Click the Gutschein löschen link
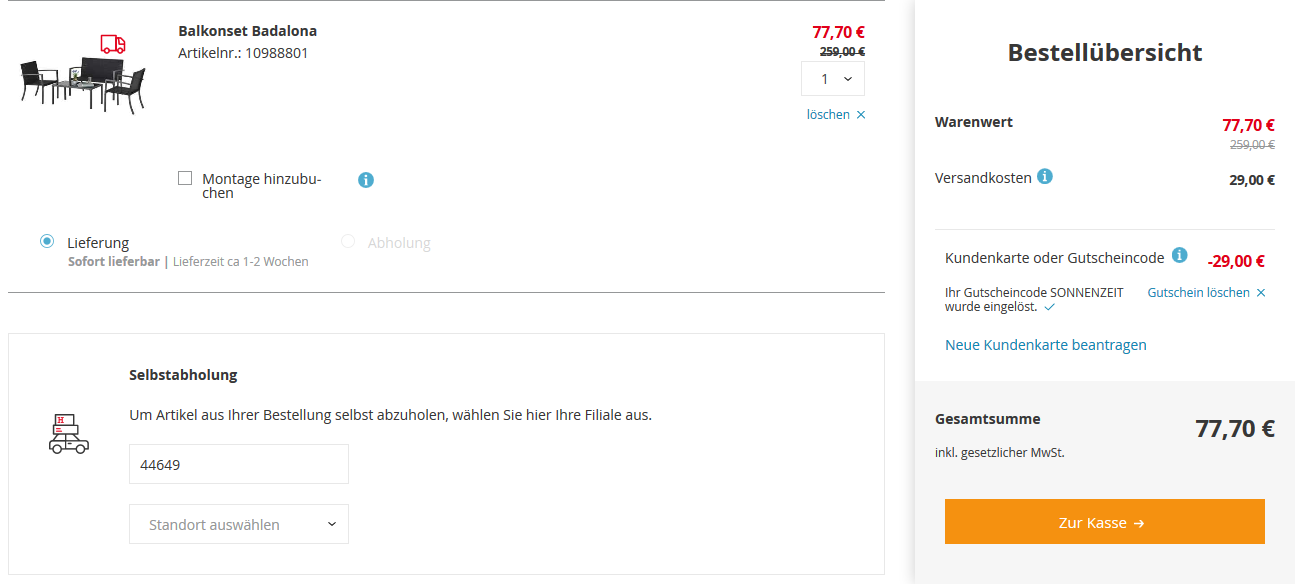This screenshot has width=1295, height=584. 1198,293
